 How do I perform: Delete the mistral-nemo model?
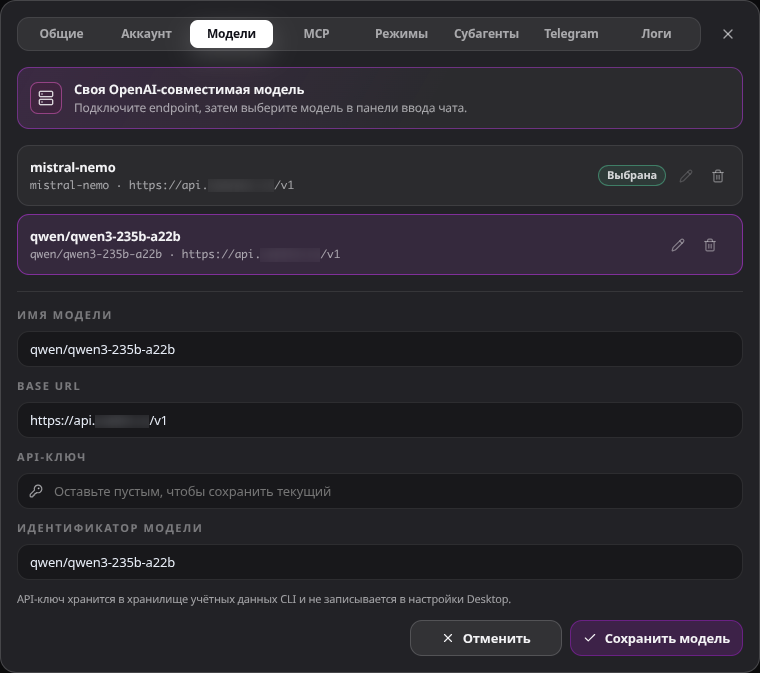[718, 176]
